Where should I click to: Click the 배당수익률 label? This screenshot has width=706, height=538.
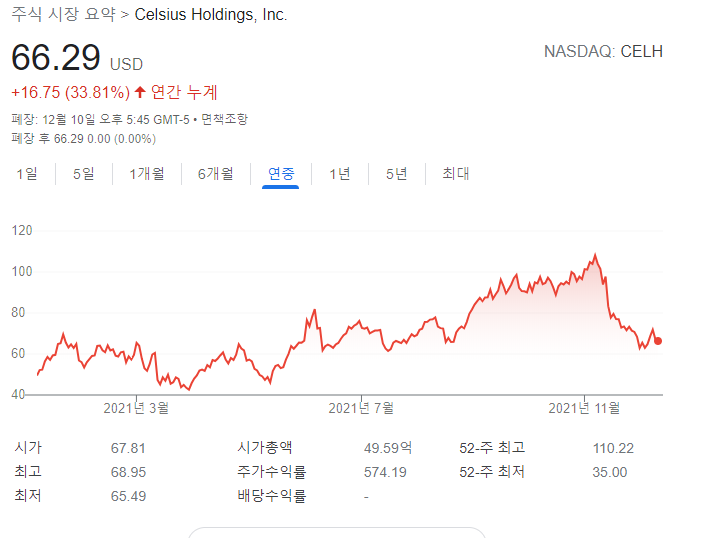[x=272, y=496]
